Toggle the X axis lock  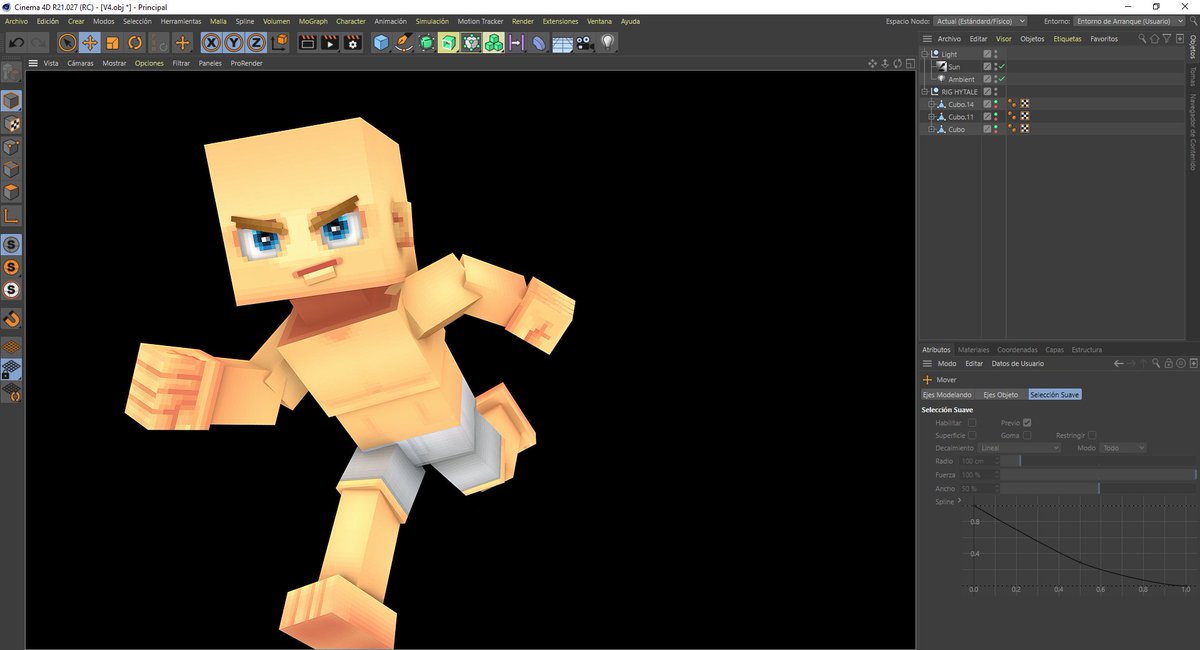[x=211, y=43]
